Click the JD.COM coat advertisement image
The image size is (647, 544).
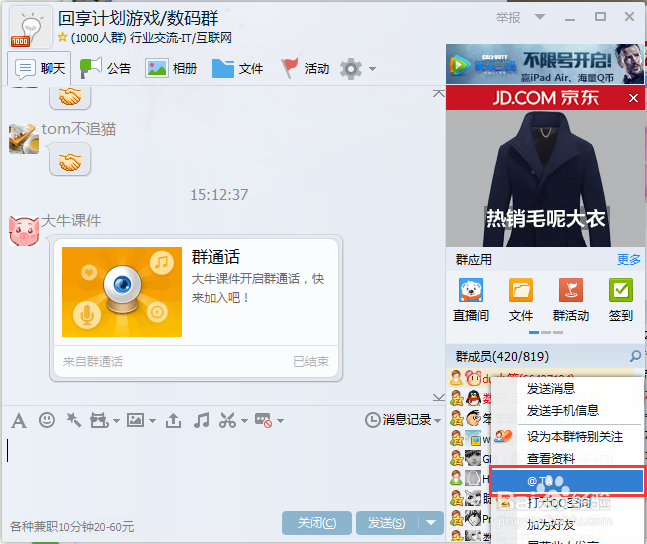tap(545, 178)
